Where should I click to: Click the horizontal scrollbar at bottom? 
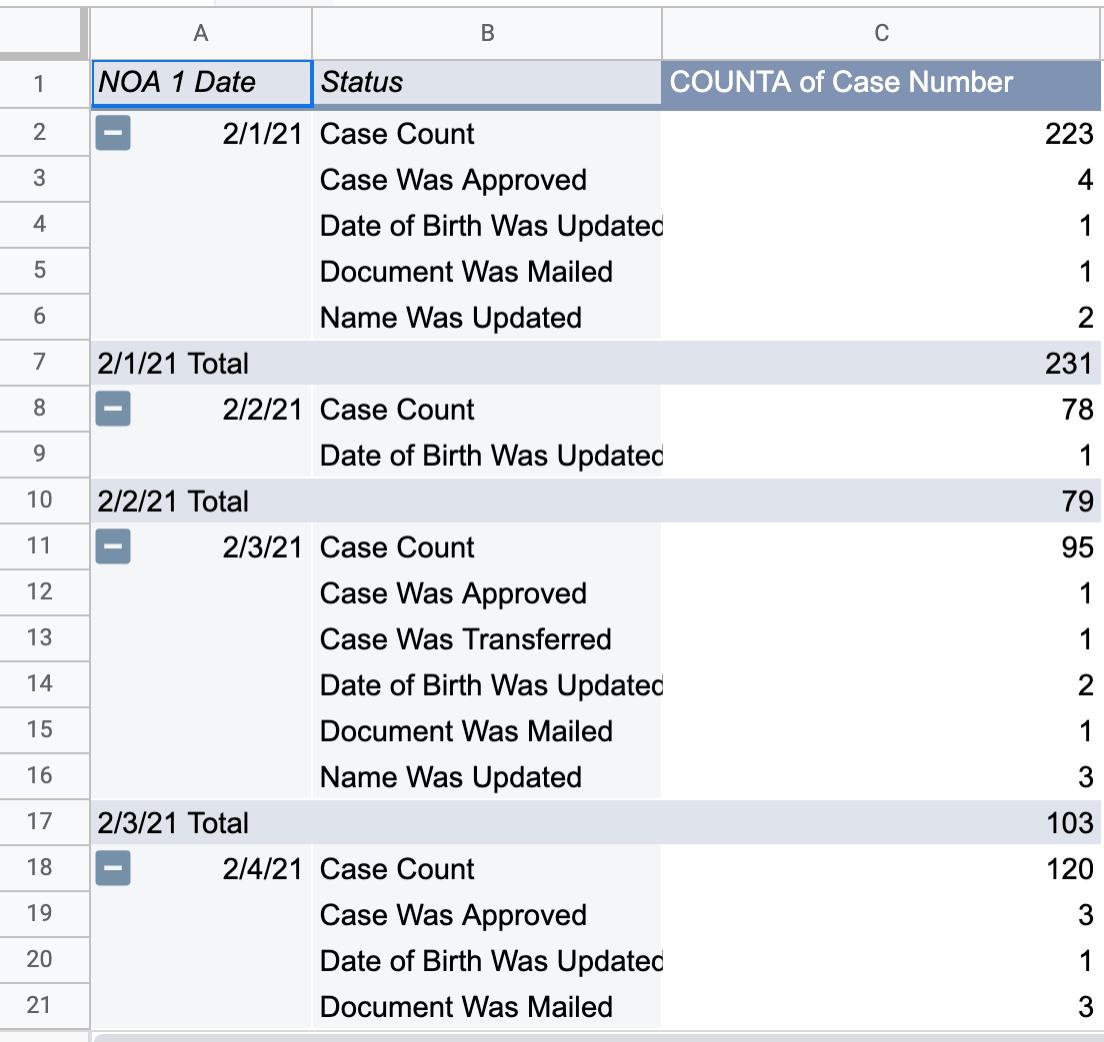click(x=597, y=1037)
